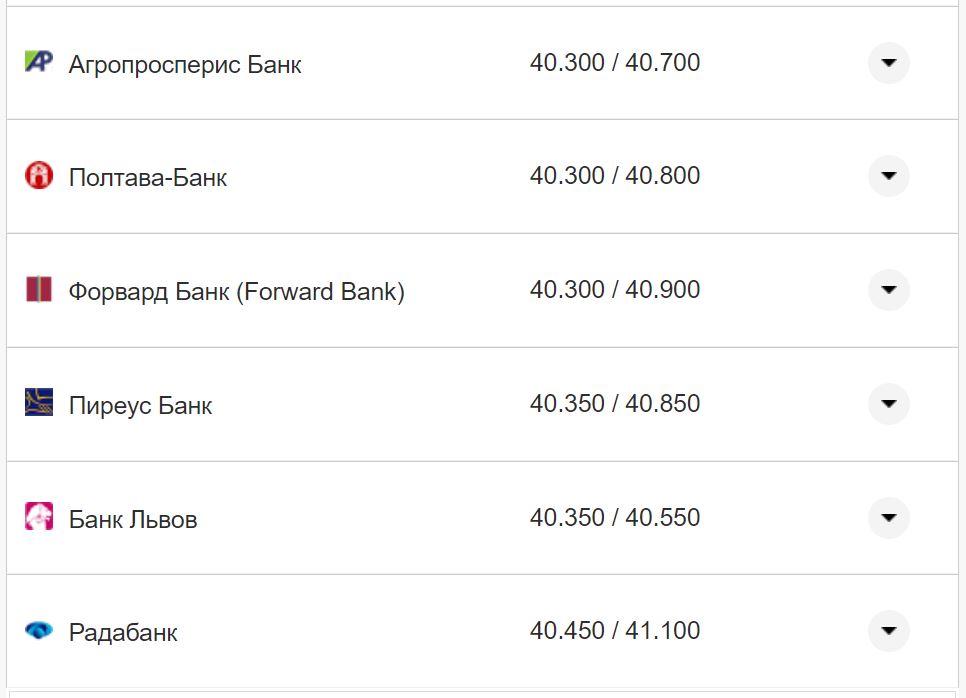This screenshot has height=698, width=966.
Task: Click the Пиреус Банк logo icon
Action: (x=38, y=403)
